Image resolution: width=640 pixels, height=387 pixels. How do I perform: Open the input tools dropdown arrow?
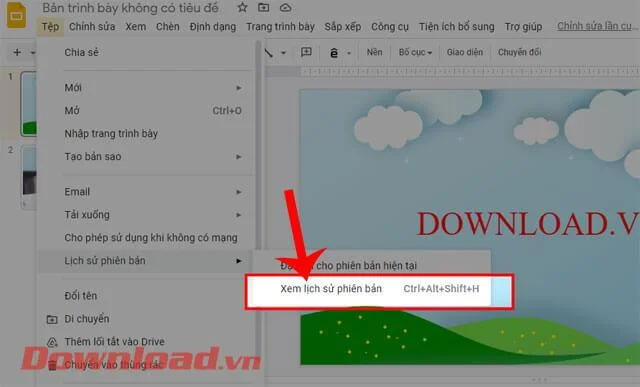tap(349, 53)
